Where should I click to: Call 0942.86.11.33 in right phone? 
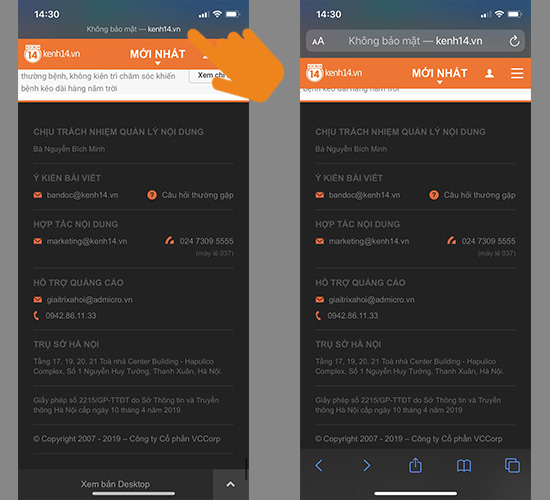353,316
